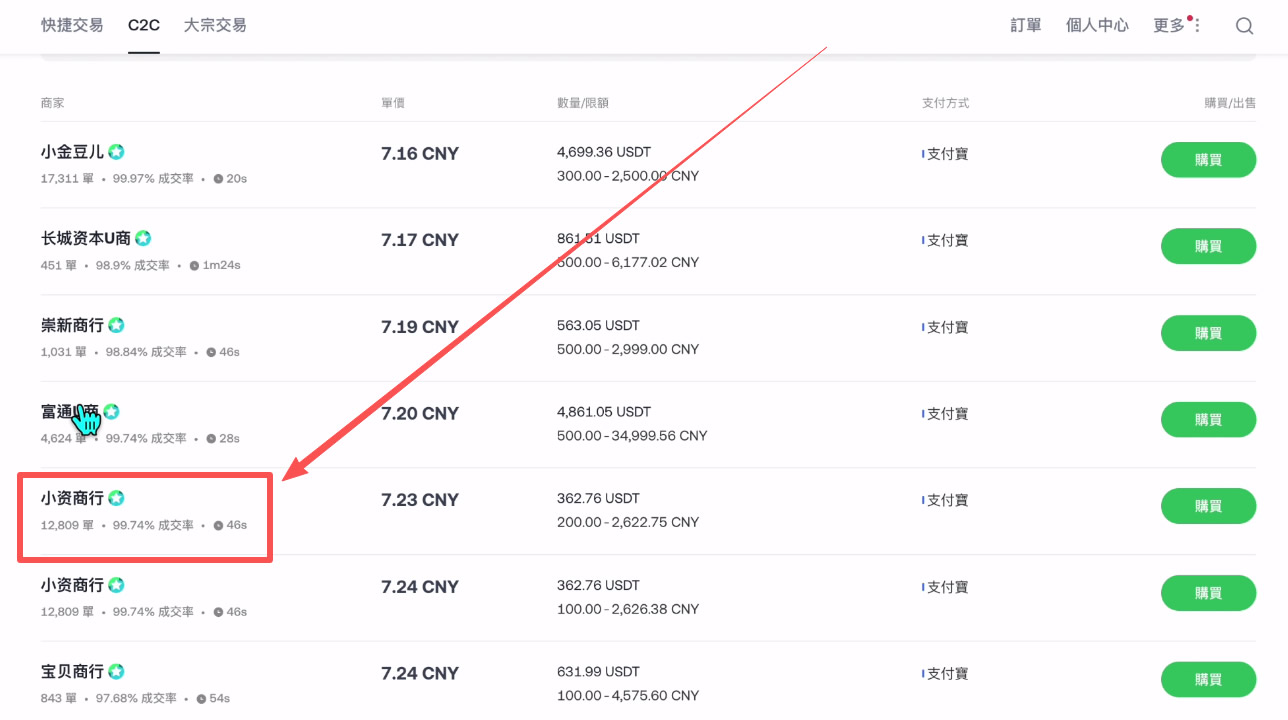This screenshot has width=1288, height=720.
Task: Click 支付寶 payment tag in 长城资本U商 row
Action: pyautogui.click(x=946, y=240)
